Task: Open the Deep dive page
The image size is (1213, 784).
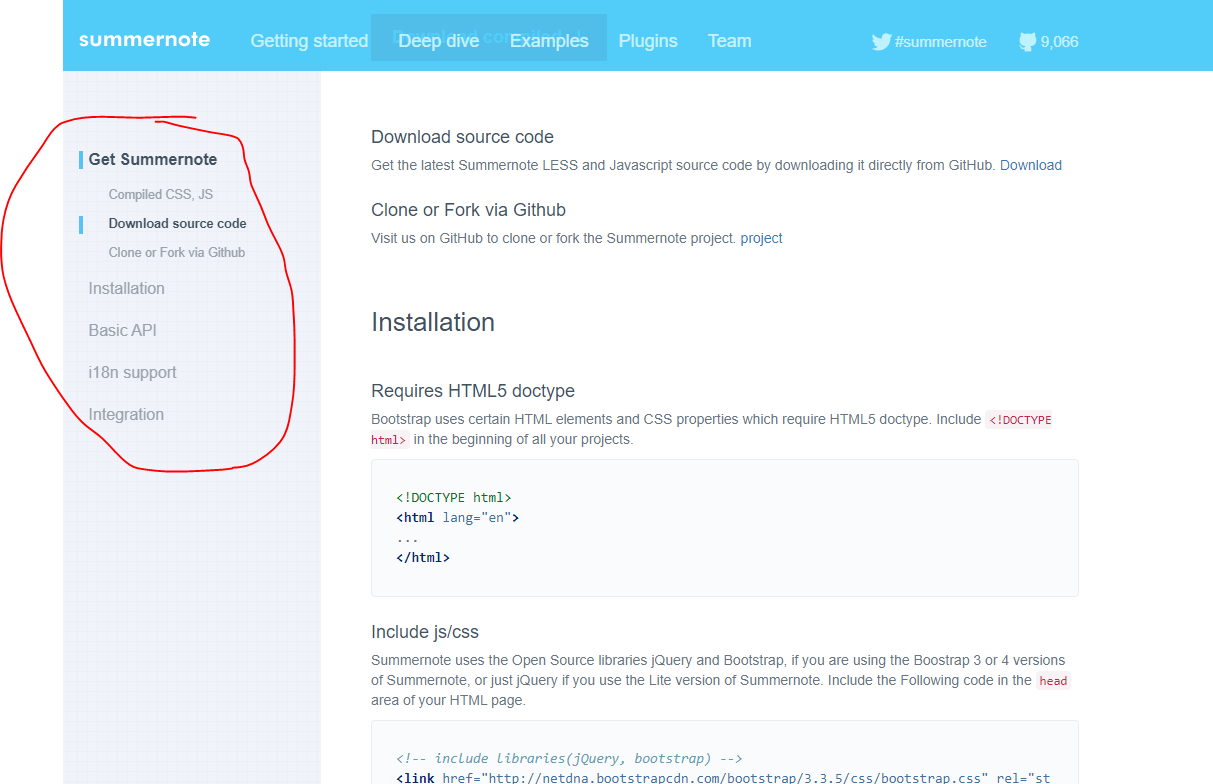Action: point(438,41)
